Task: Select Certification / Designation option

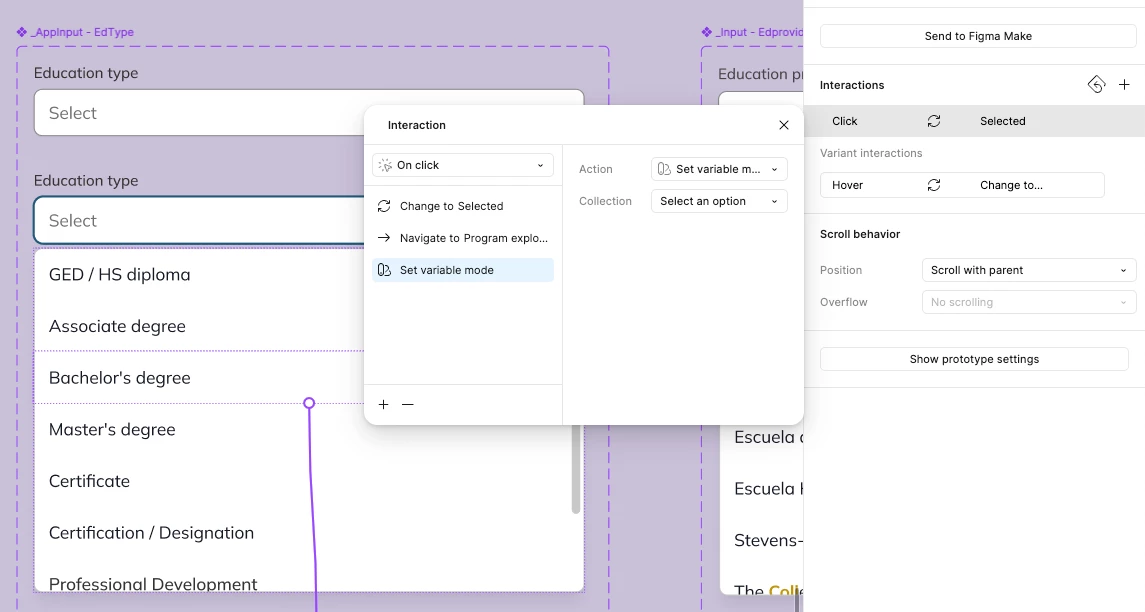Action: (x=152, y=533)
